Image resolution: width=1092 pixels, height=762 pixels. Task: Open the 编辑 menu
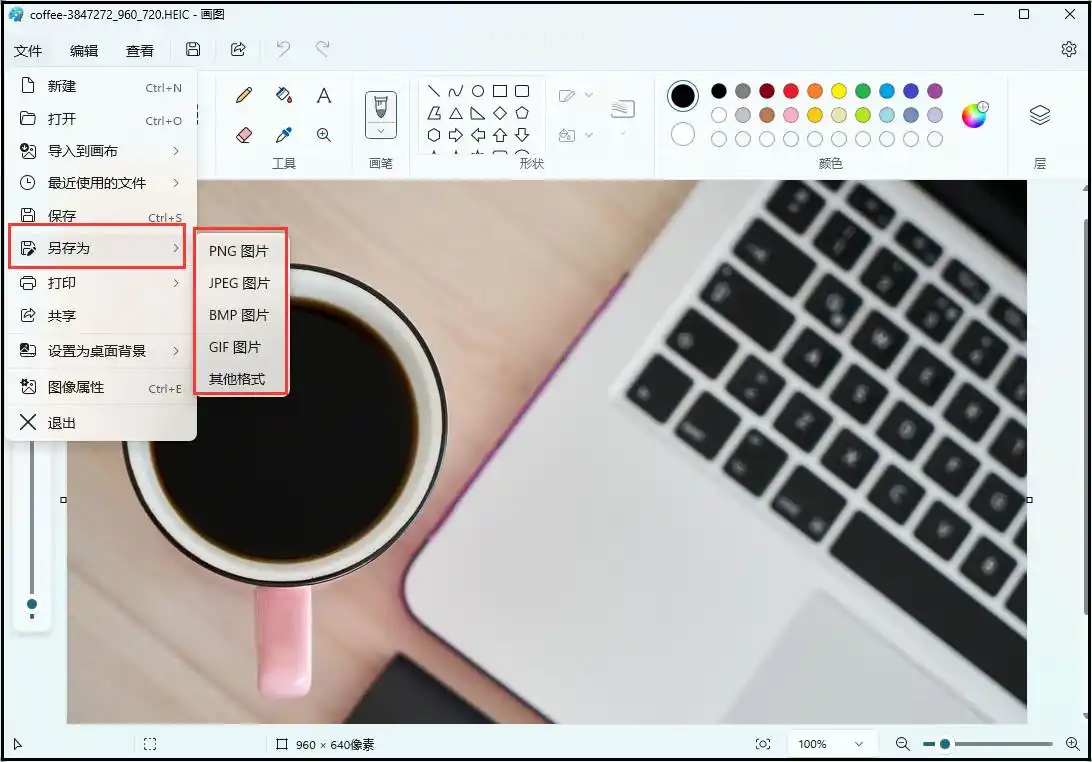(84, 51)
